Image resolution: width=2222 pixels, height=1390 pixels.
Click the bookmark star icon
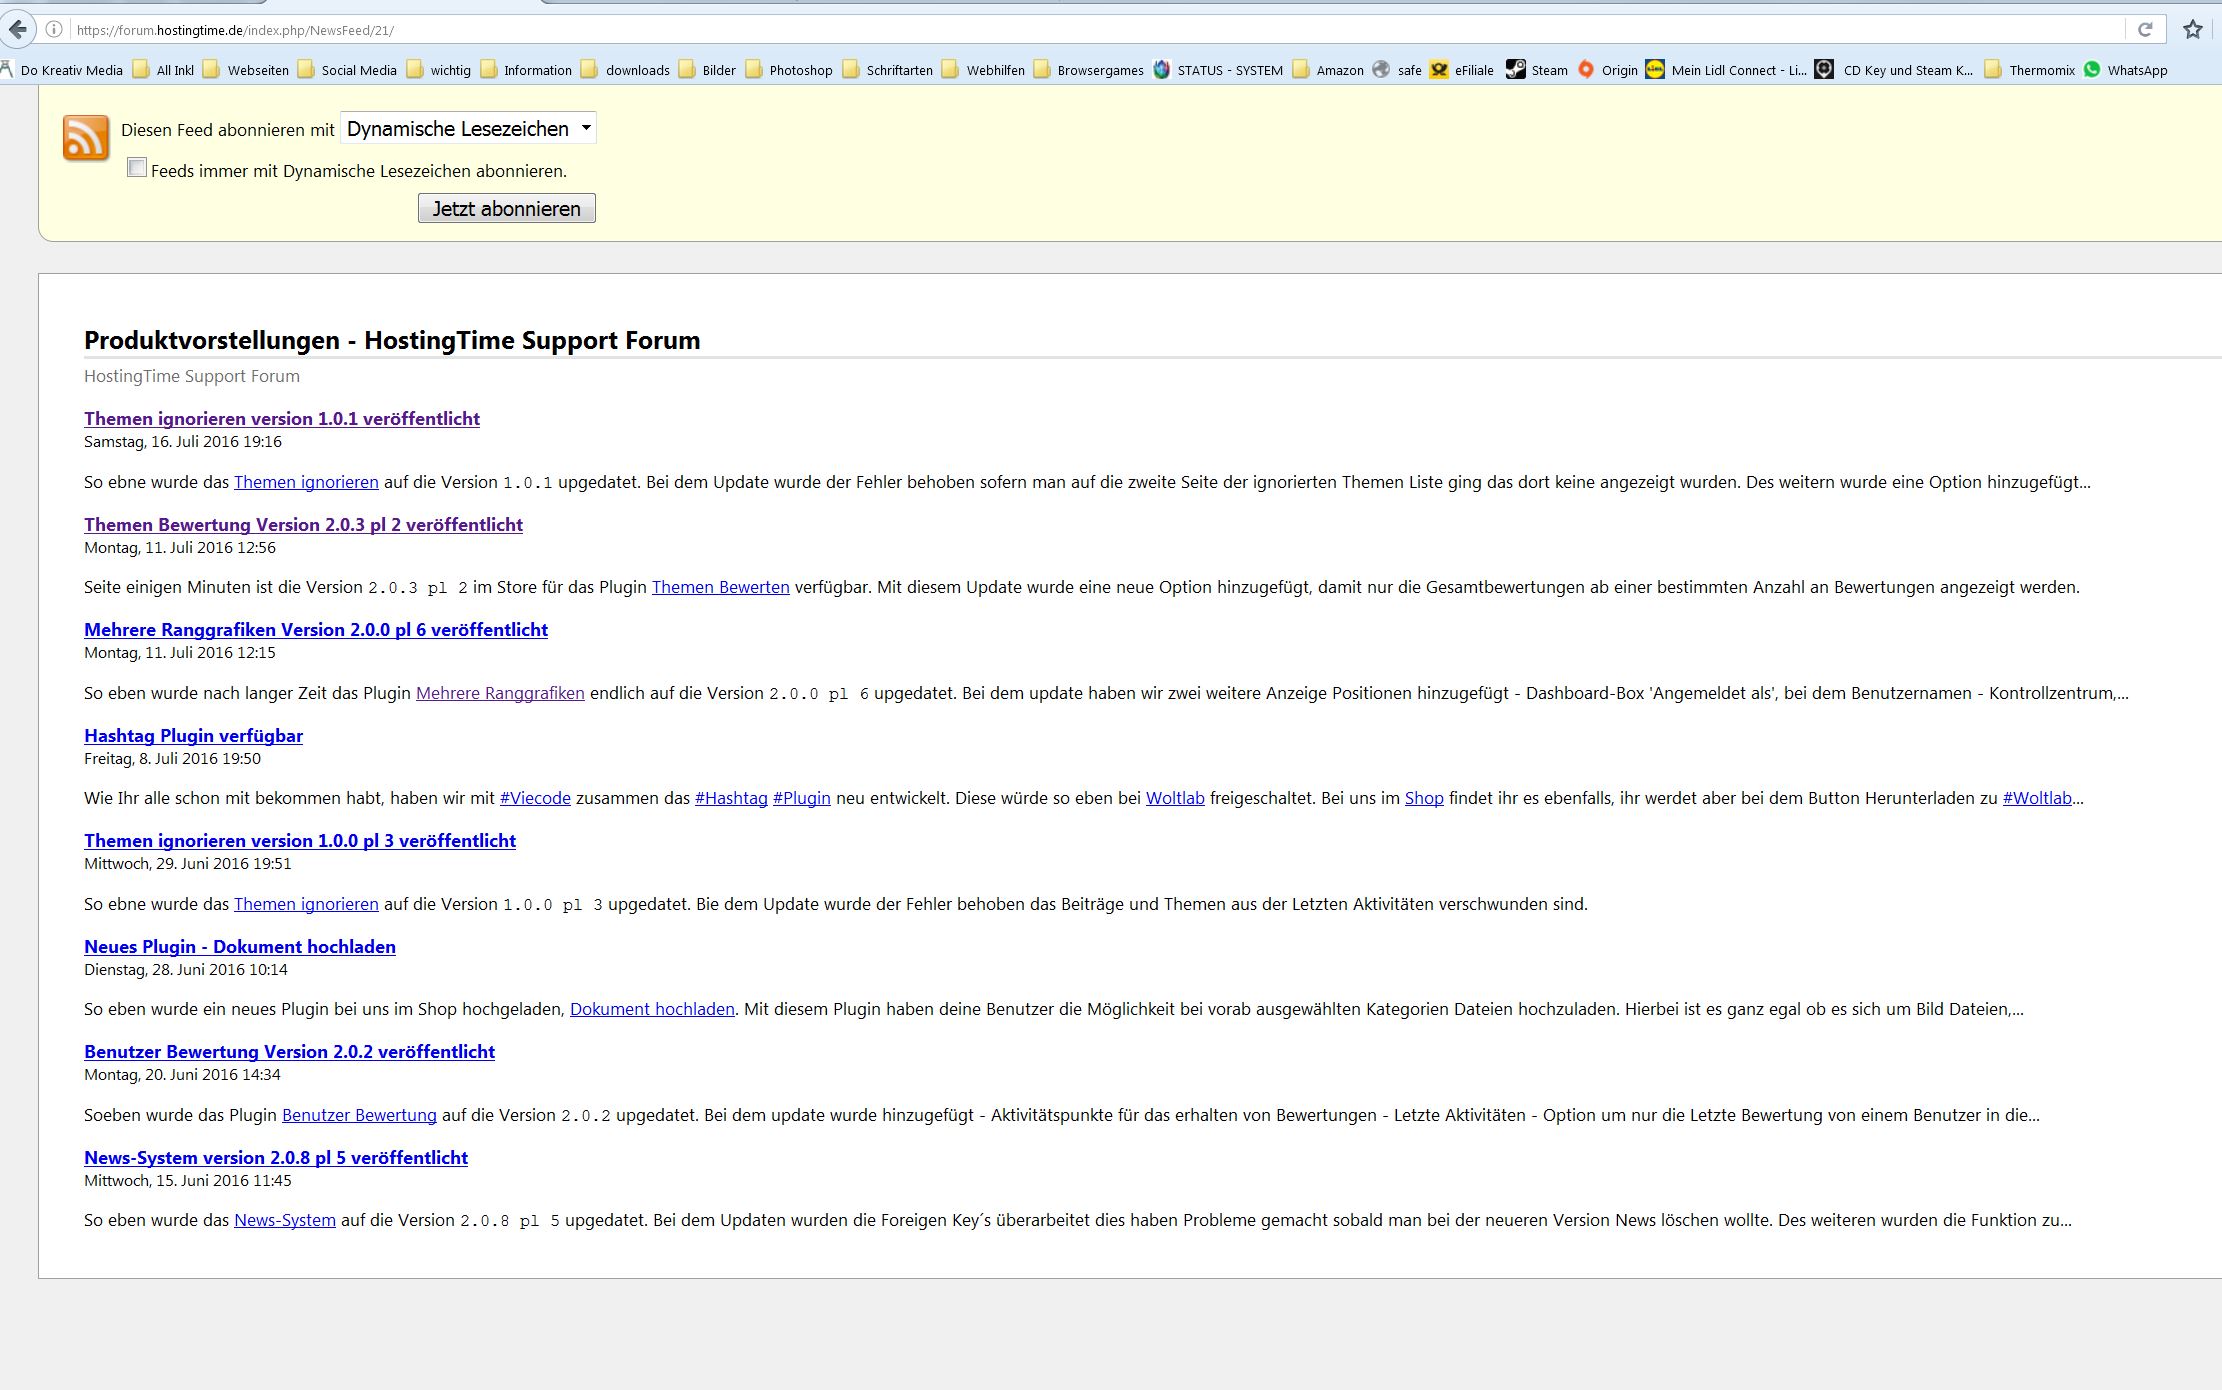2193,30
